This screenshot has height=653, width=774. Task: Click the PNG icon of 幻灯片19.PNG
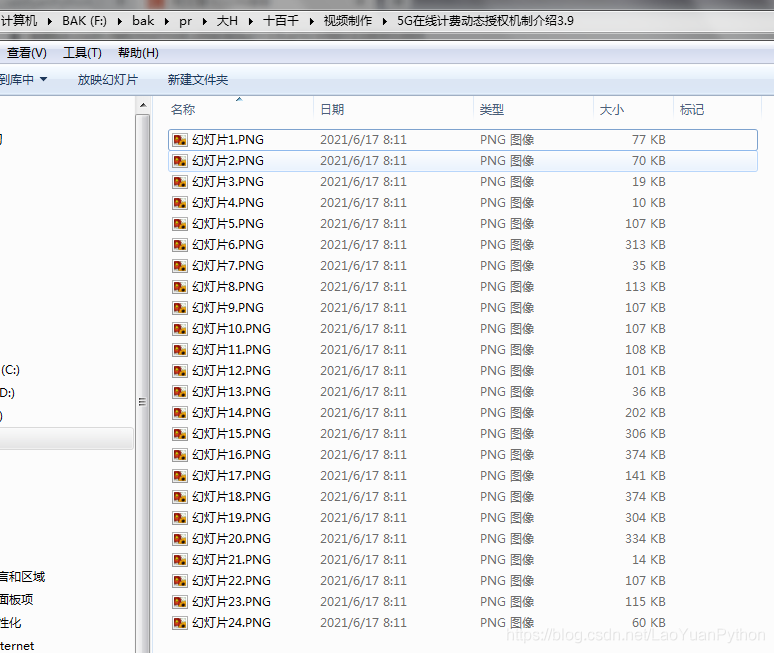[180, 518]
